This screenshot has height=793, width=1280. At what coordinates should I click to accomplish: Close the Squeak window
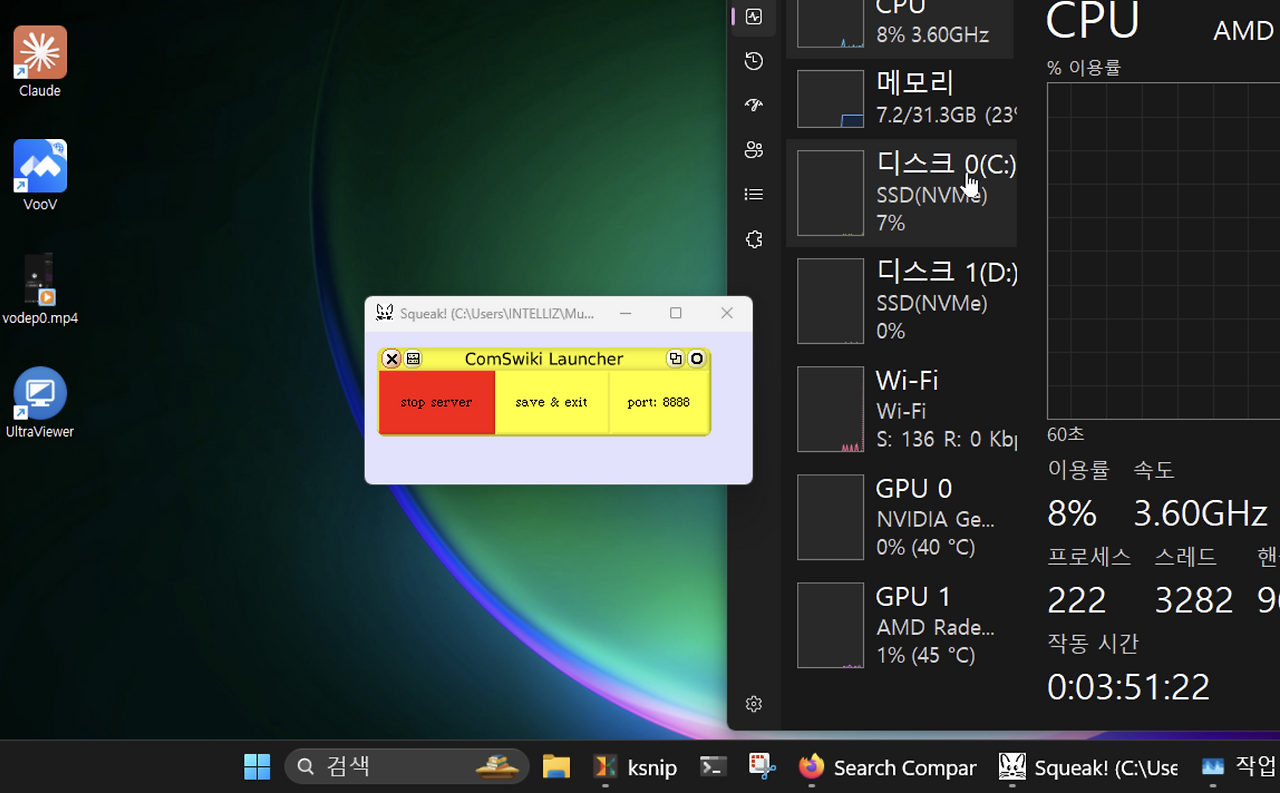click(727, 313)
